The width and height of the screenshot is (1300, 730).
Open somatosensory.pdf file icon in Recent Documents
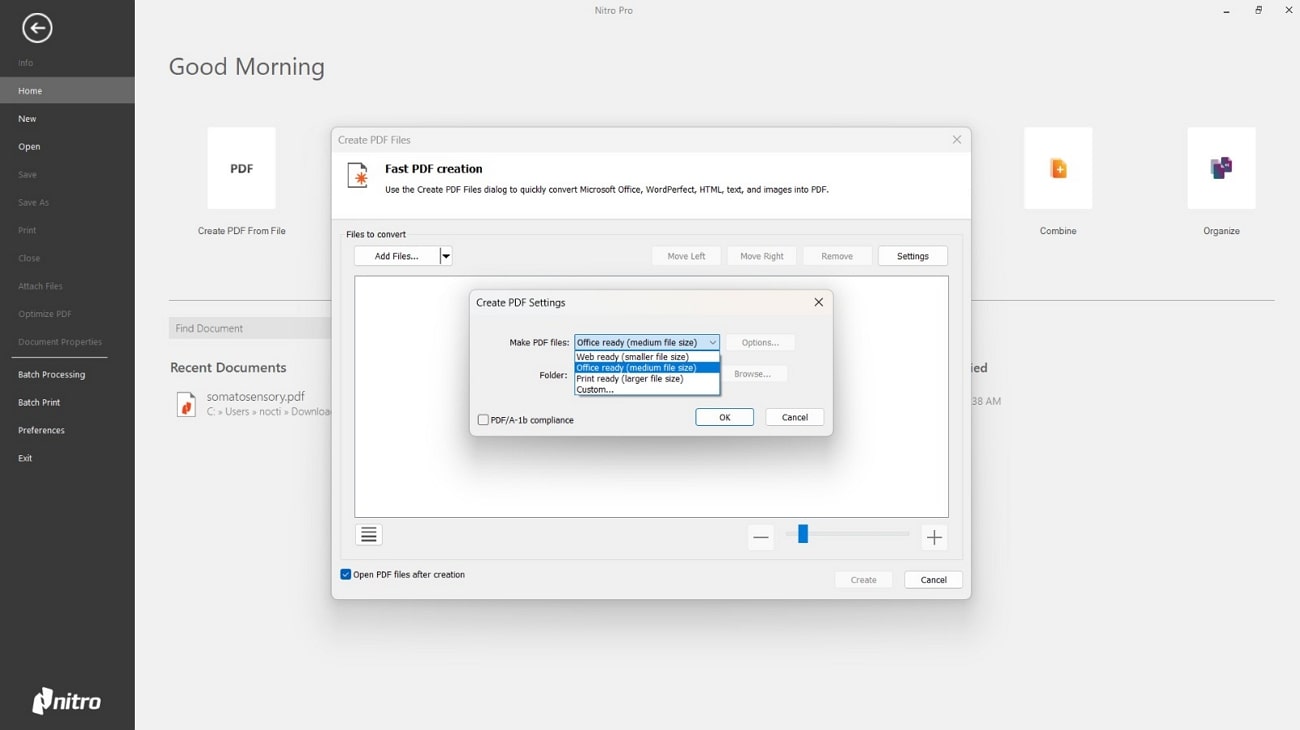point(186,404)
